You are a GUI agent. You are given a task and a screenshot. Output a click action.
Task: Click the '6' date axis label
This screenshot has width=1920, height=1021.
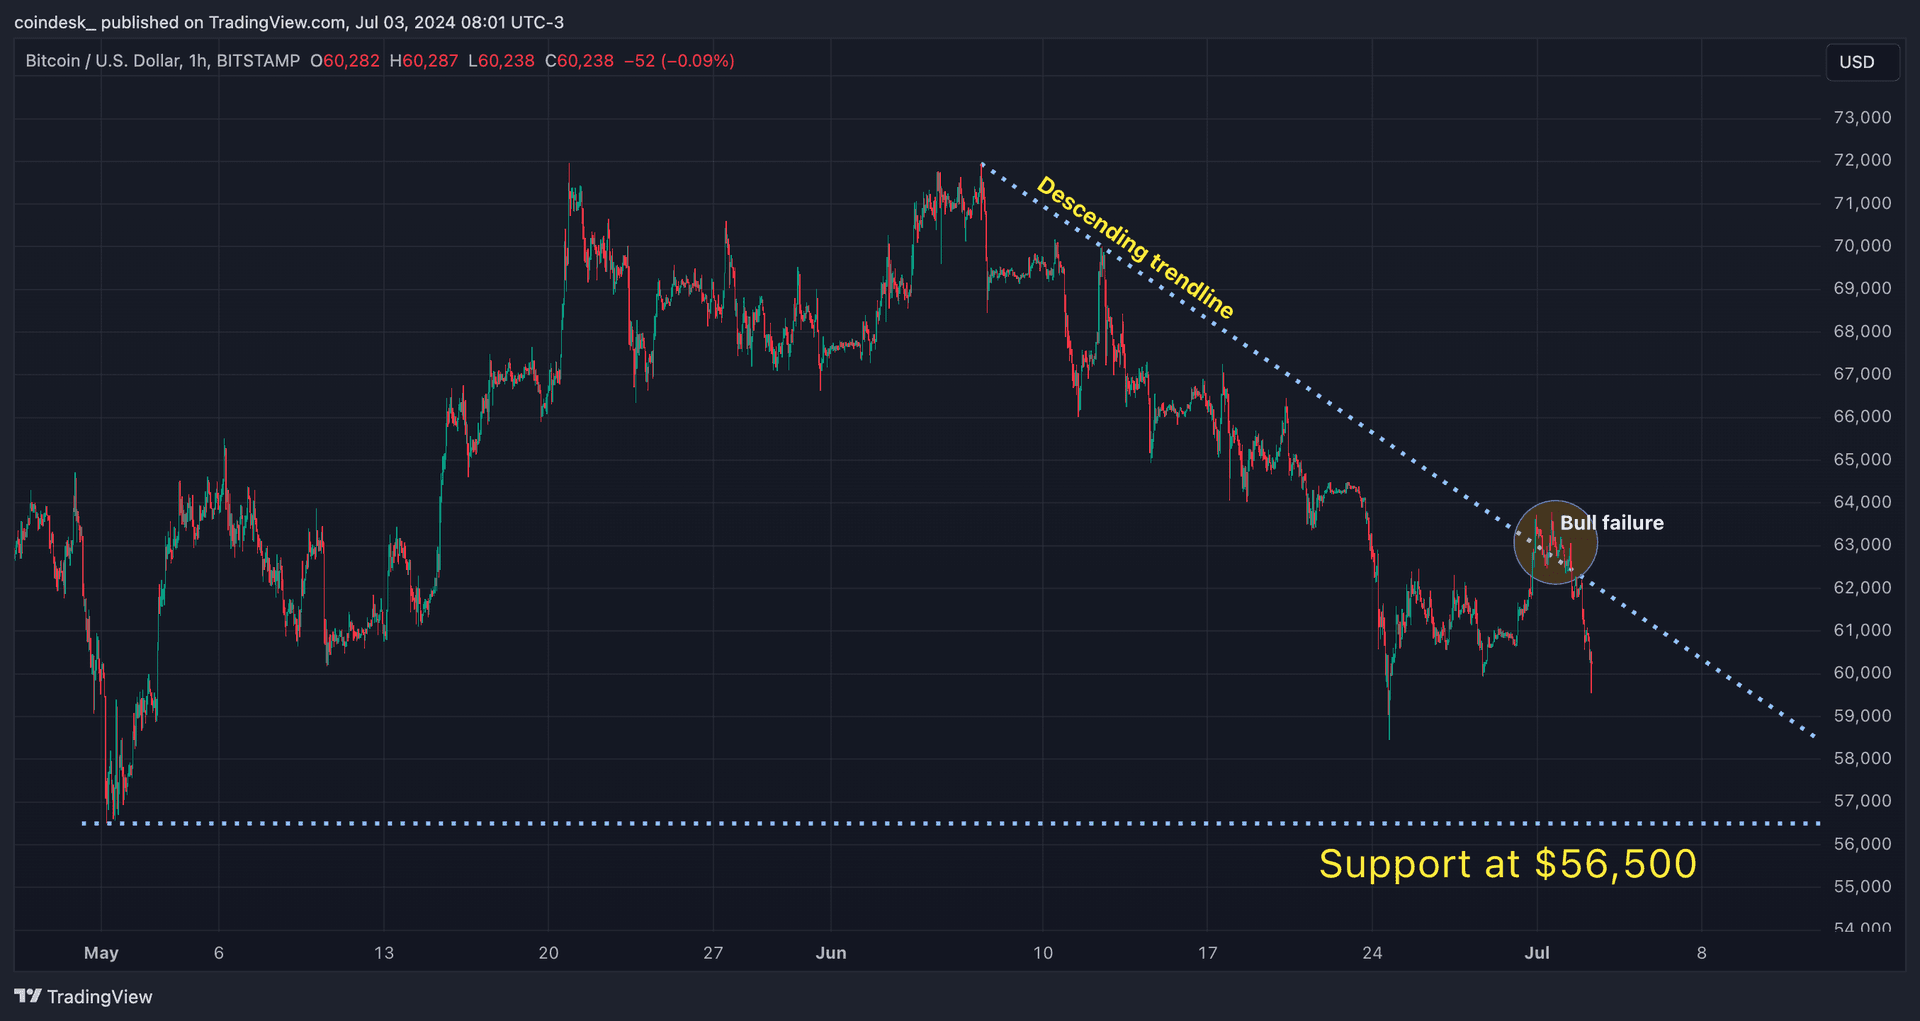coord(219,953)
